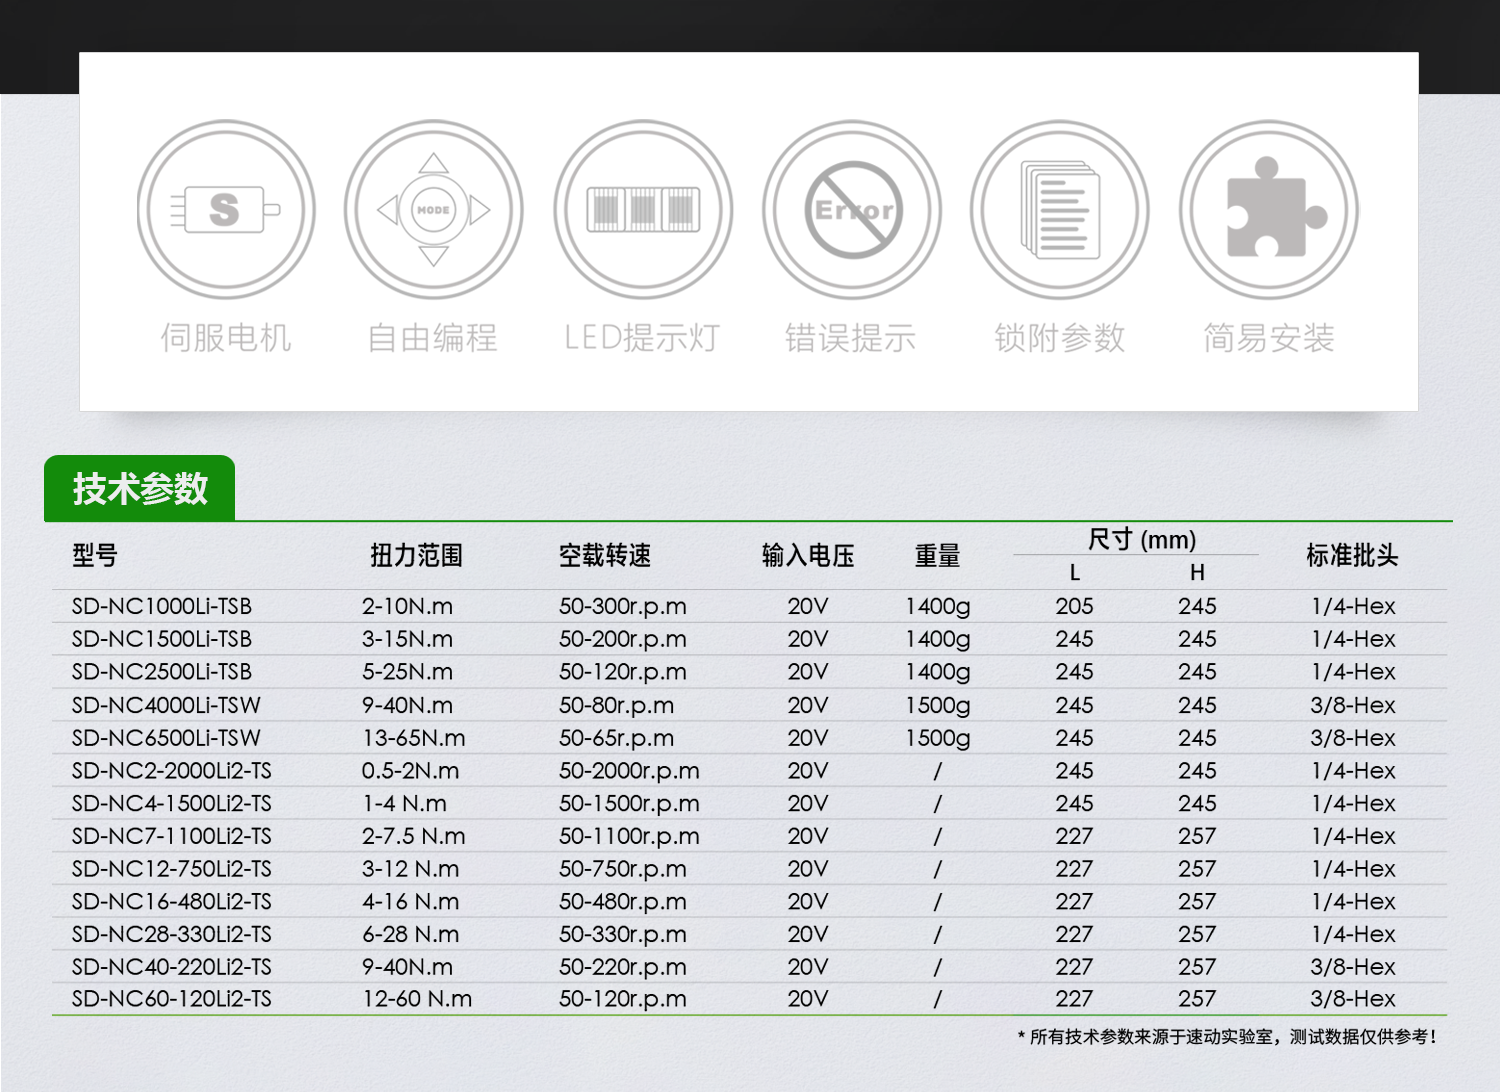Click the 空载转速 column header

pyautogui.click(x=605, y=556)
